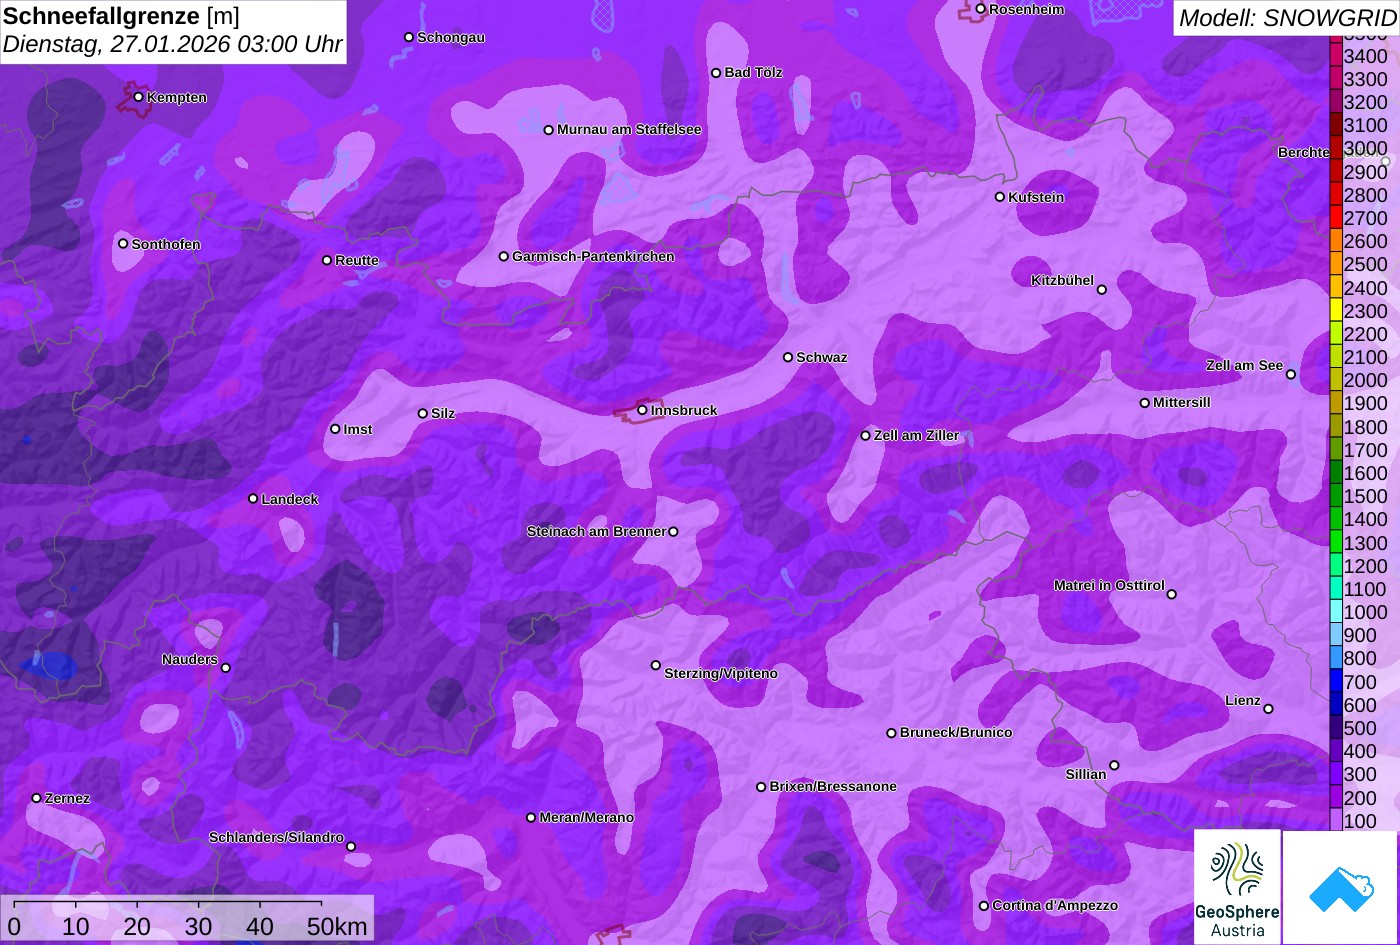
Task: Click the 'Zell am Ziller' label
Action: click(x=917, y=436)
